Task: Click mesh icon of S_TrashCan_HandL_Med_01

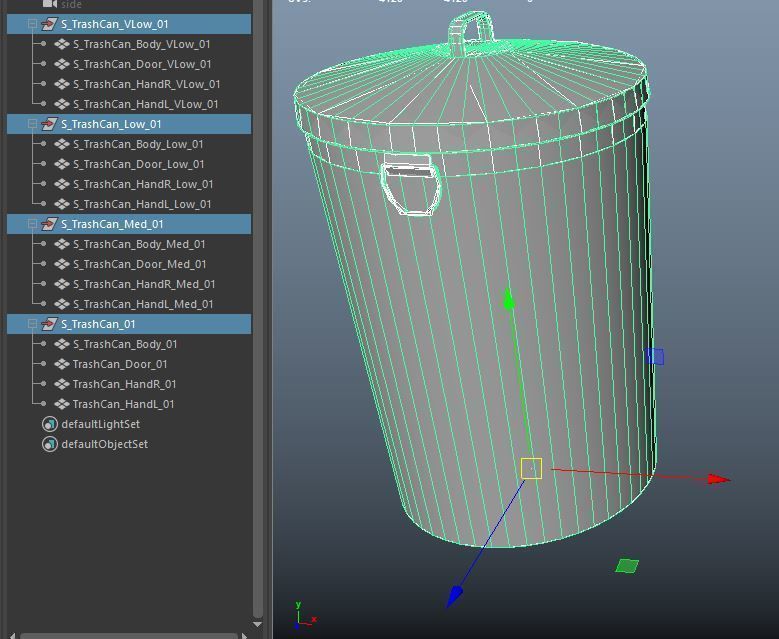Action: (x=62, y=304)
